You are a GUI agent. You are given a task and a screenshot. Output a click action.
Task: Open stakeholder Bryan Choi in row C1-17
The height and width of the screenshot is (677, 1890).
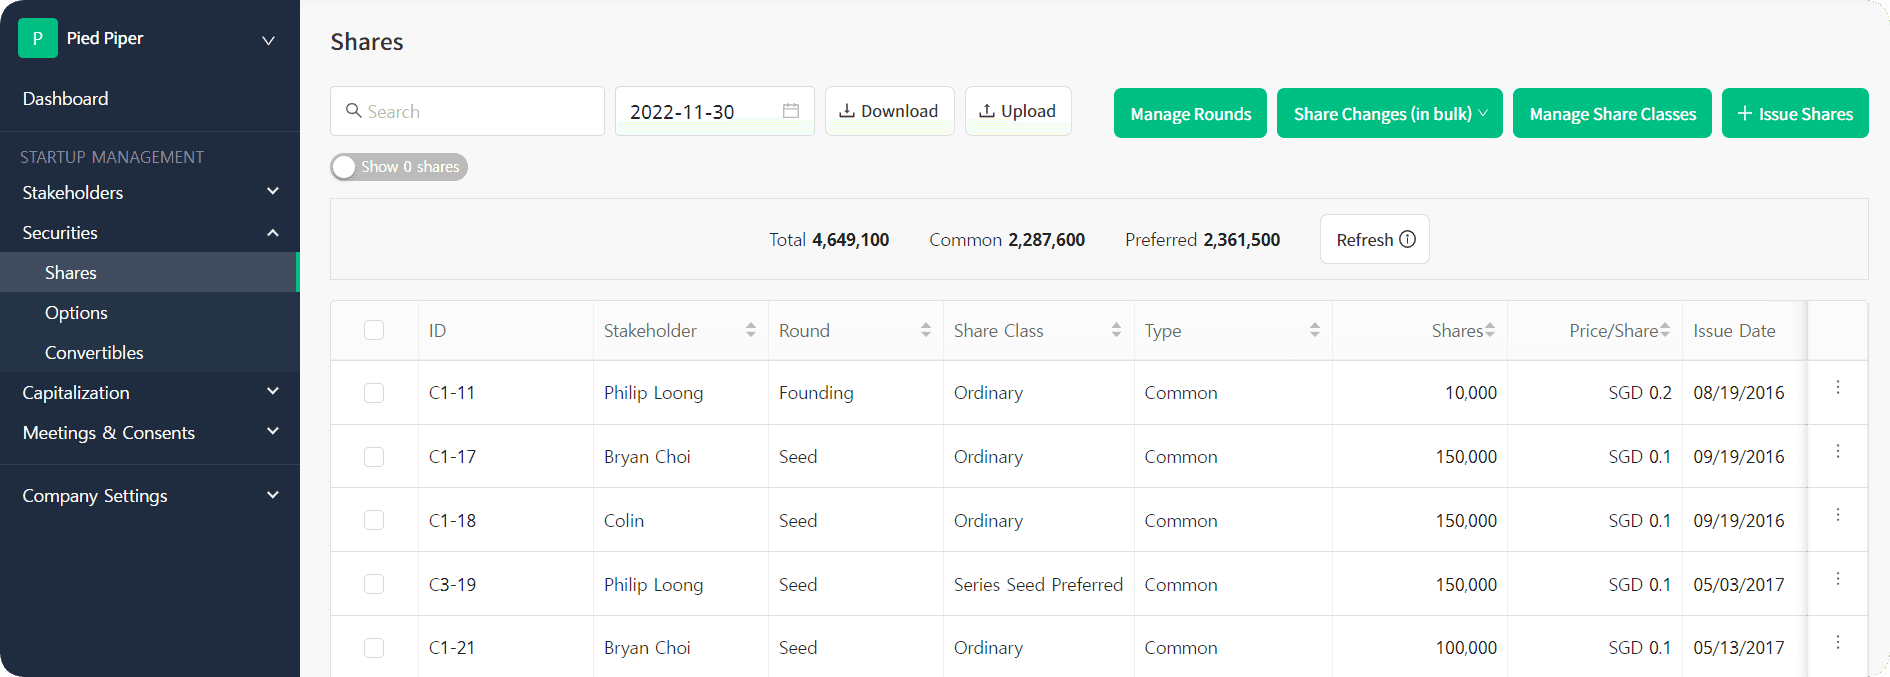click(647, 457)
